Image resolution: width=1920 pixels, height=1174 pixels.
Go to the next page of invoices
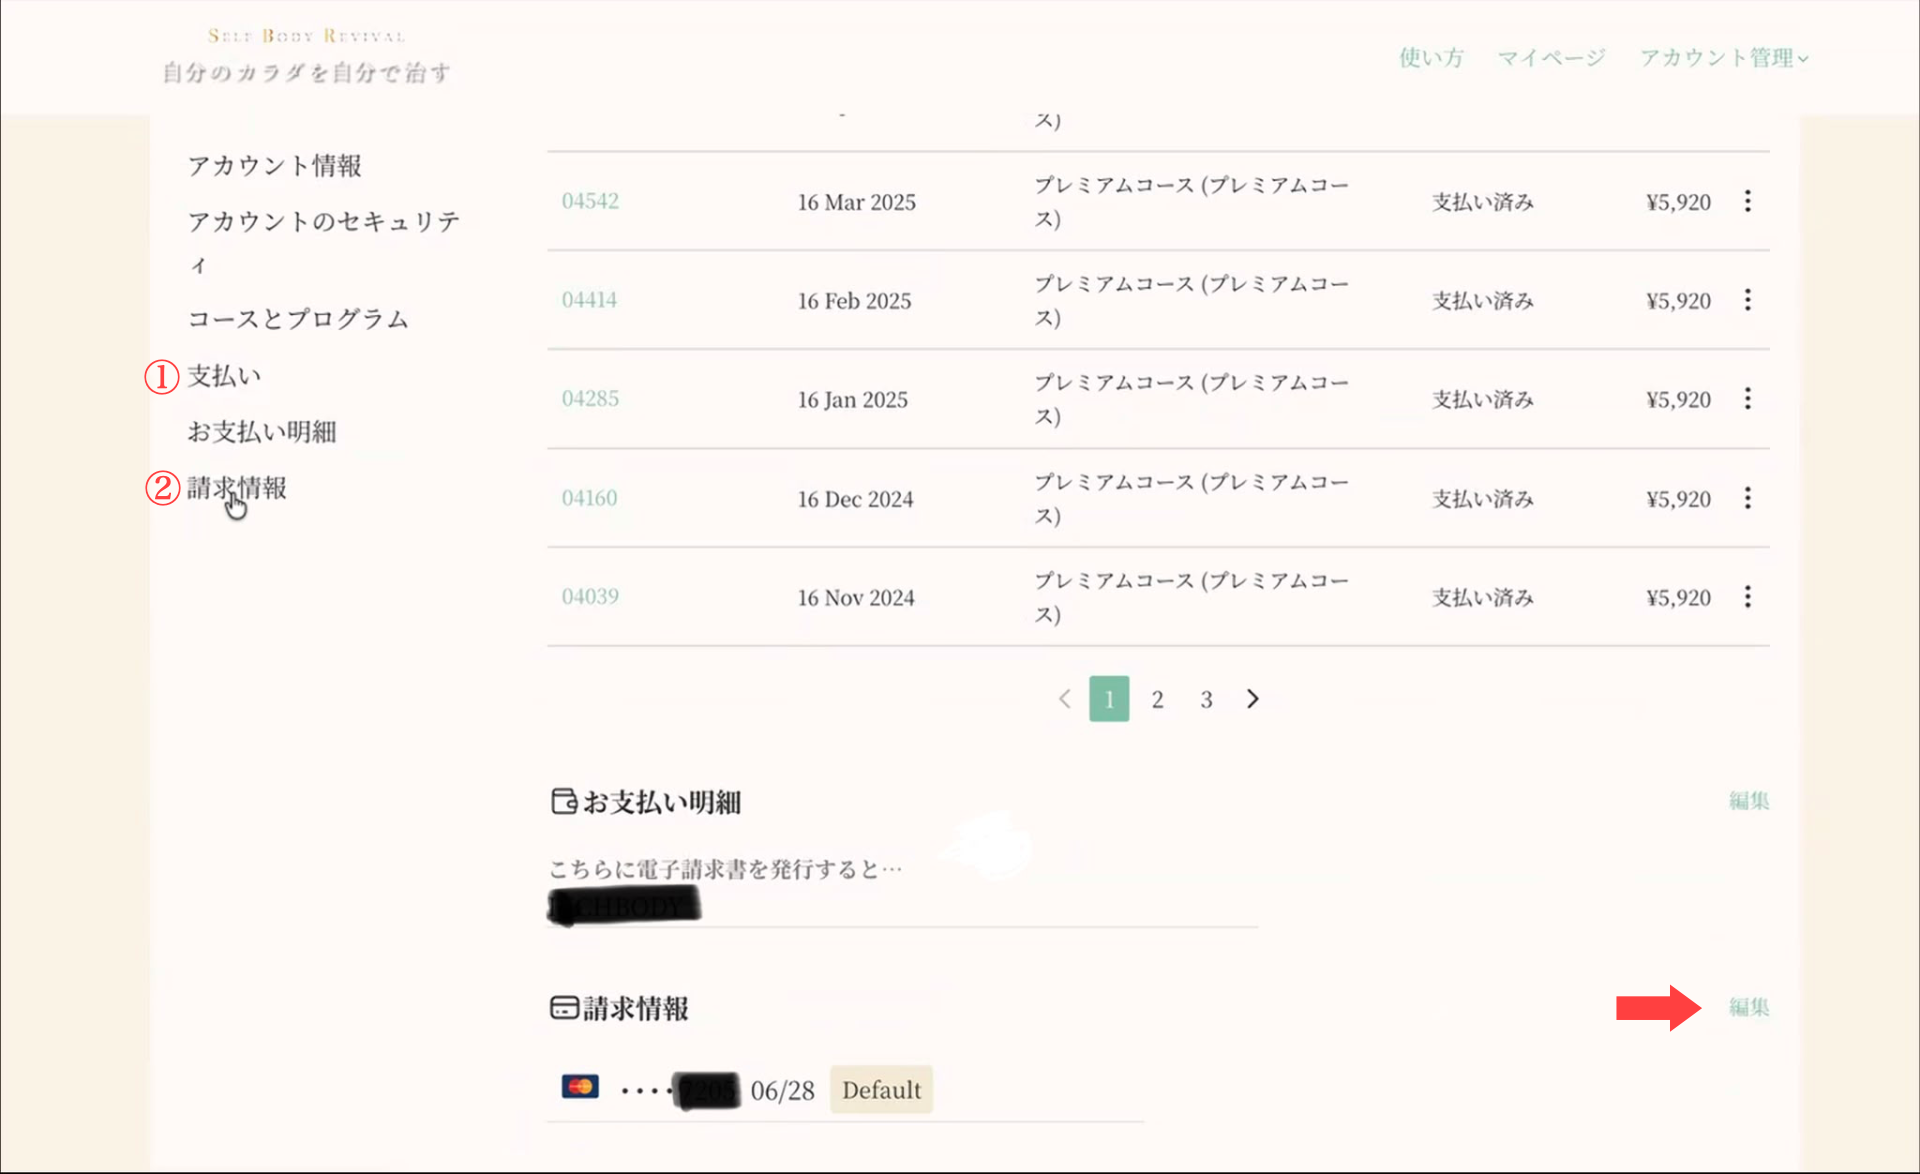[1252, 699]
